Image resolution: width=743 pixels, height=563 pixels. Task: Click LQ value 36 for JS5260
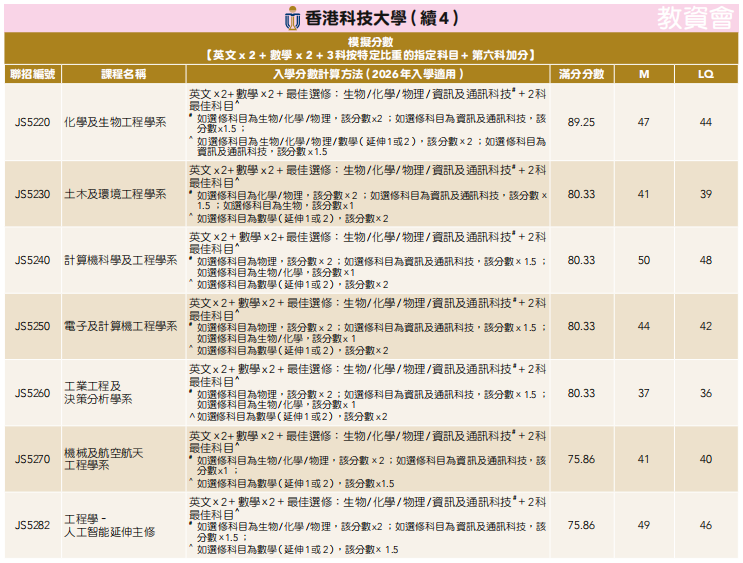[706, 393]
